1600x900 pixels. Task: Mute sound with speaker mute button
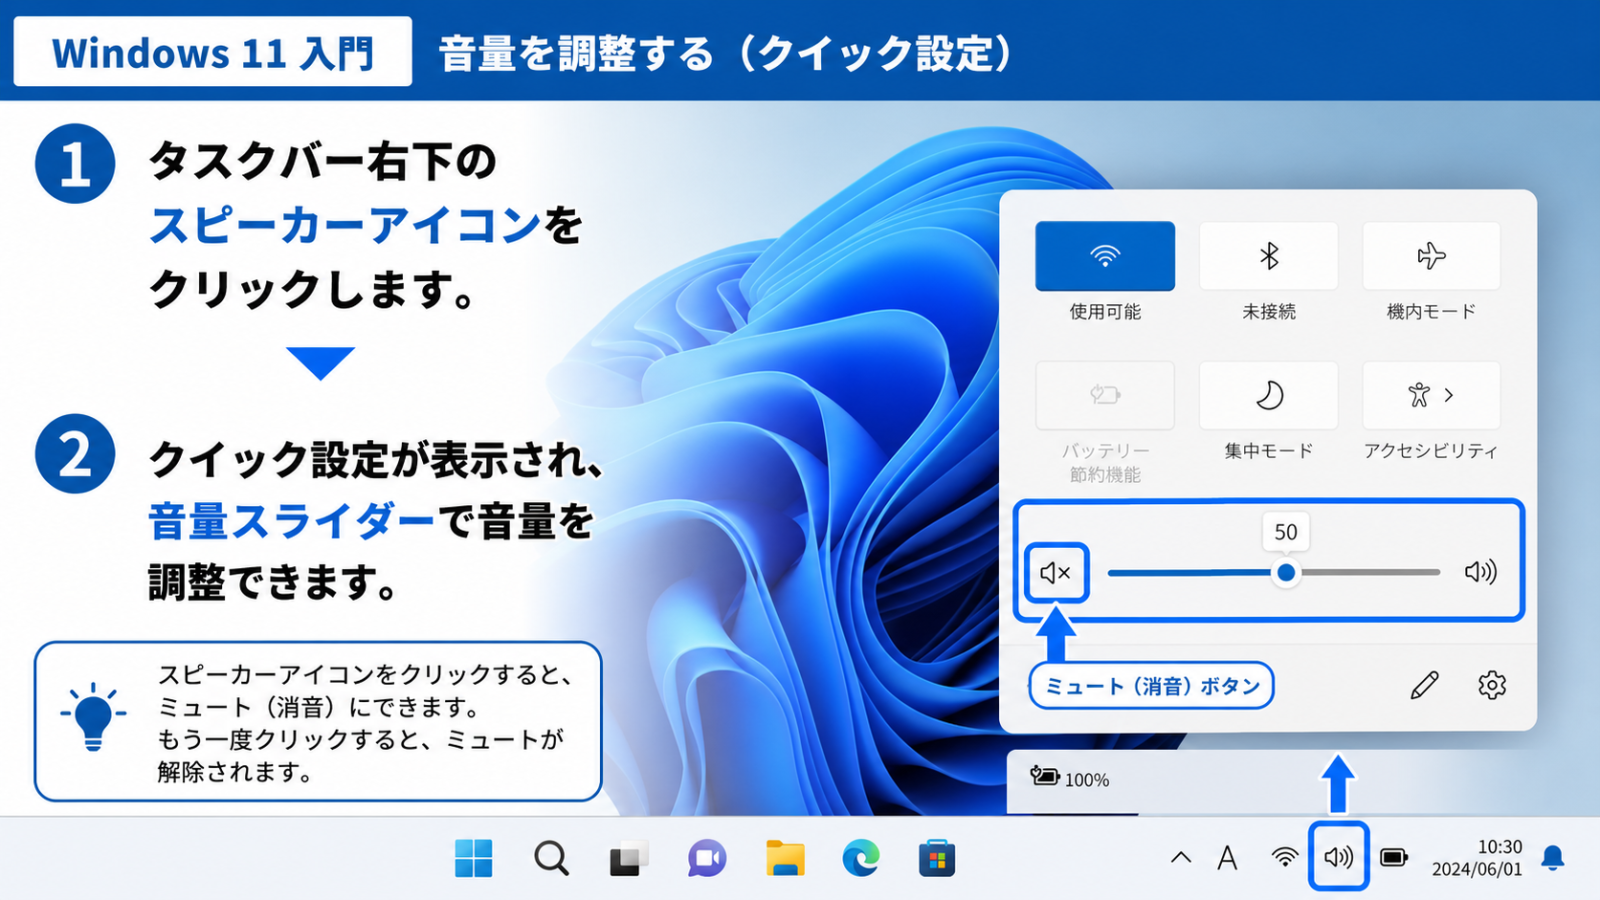[1056, 573]
